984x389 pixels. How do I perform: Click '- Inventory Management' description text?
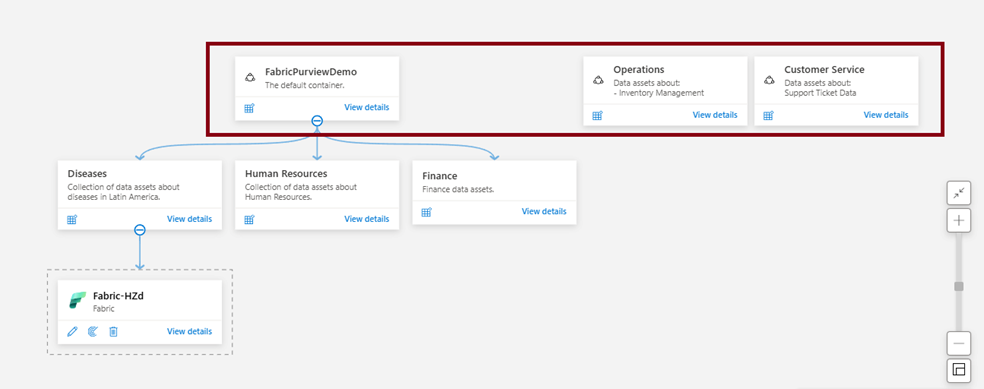[x=658, y=93]
